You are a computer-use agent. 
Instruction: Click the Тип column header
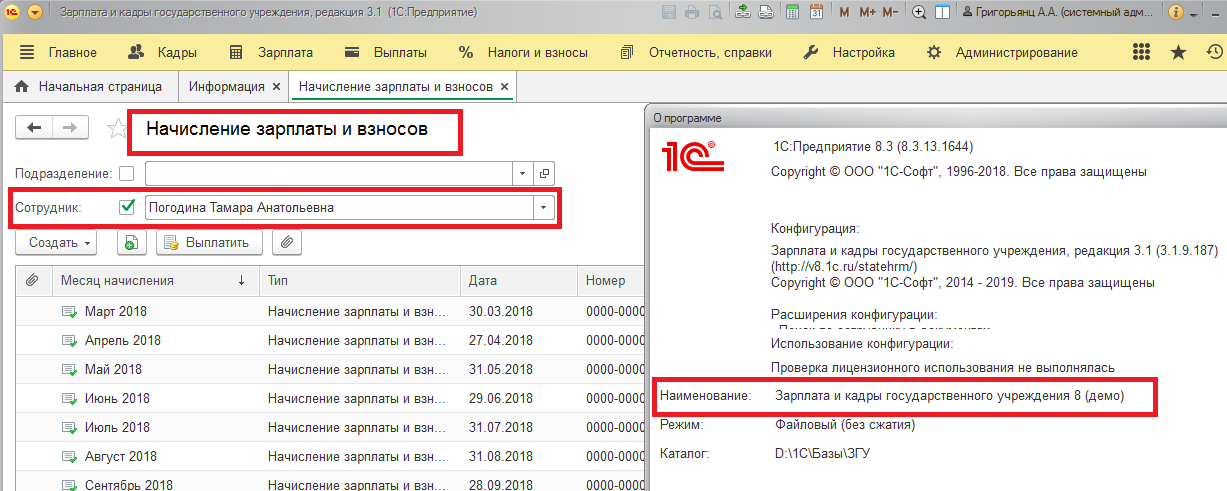coord(360,281)
